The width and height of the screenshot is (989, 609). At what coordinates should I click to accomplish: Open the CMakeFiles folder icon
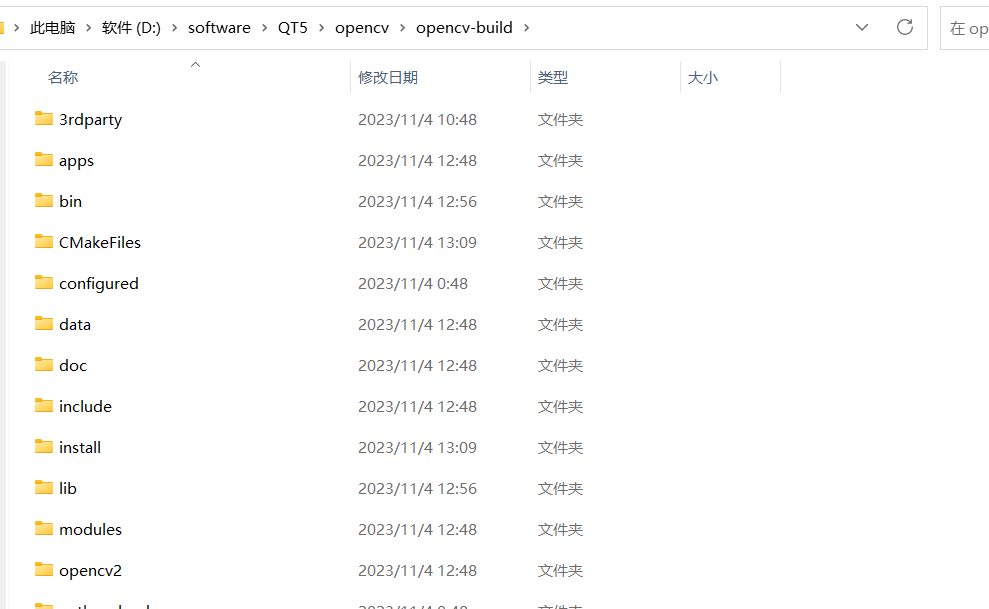pos(42,242)
